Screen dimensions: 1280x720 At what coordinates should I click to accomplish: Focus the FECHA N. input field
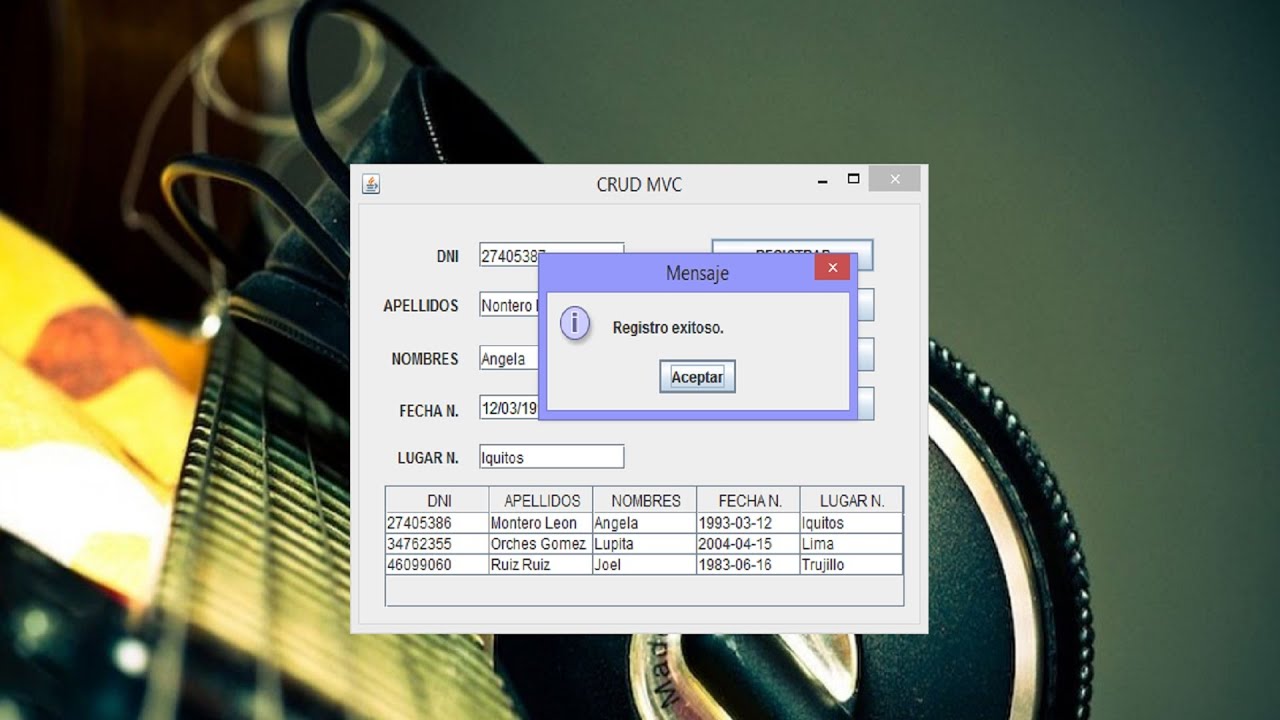tap(509, 408)
